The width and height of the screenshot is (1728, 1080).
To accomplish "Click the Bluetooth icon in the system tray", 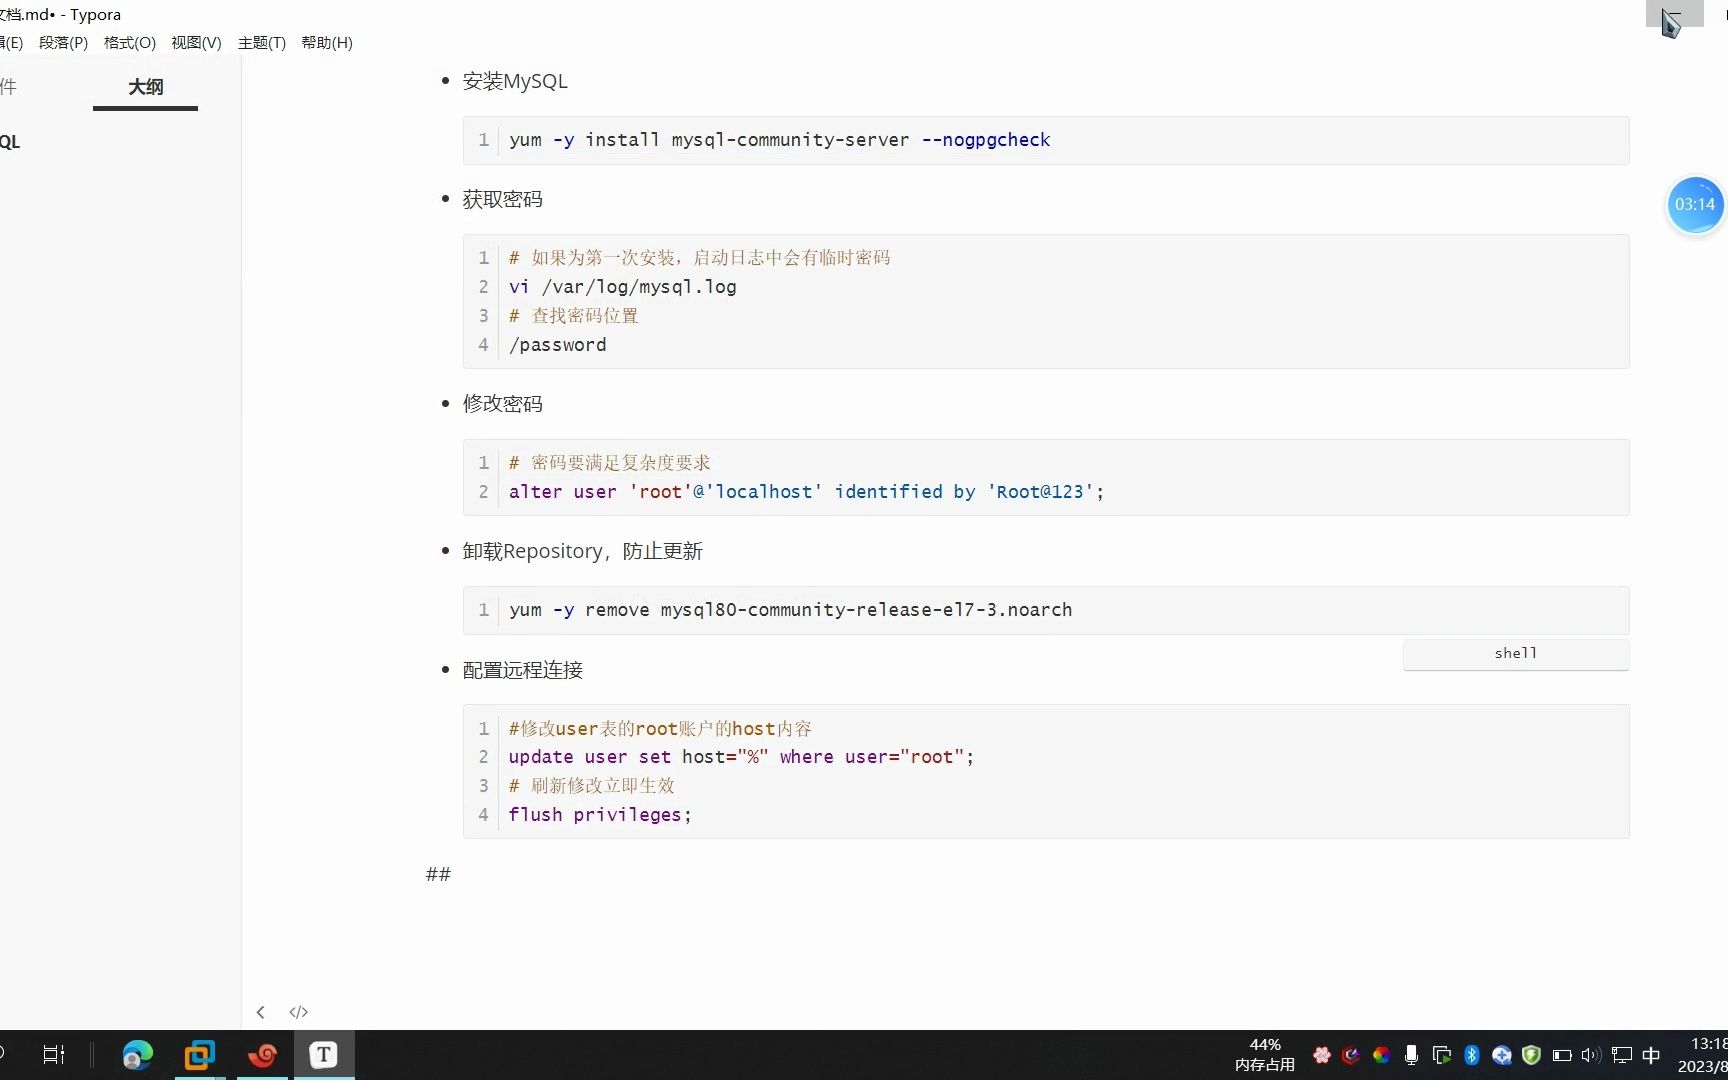I will click(x=1471, y=1054).
